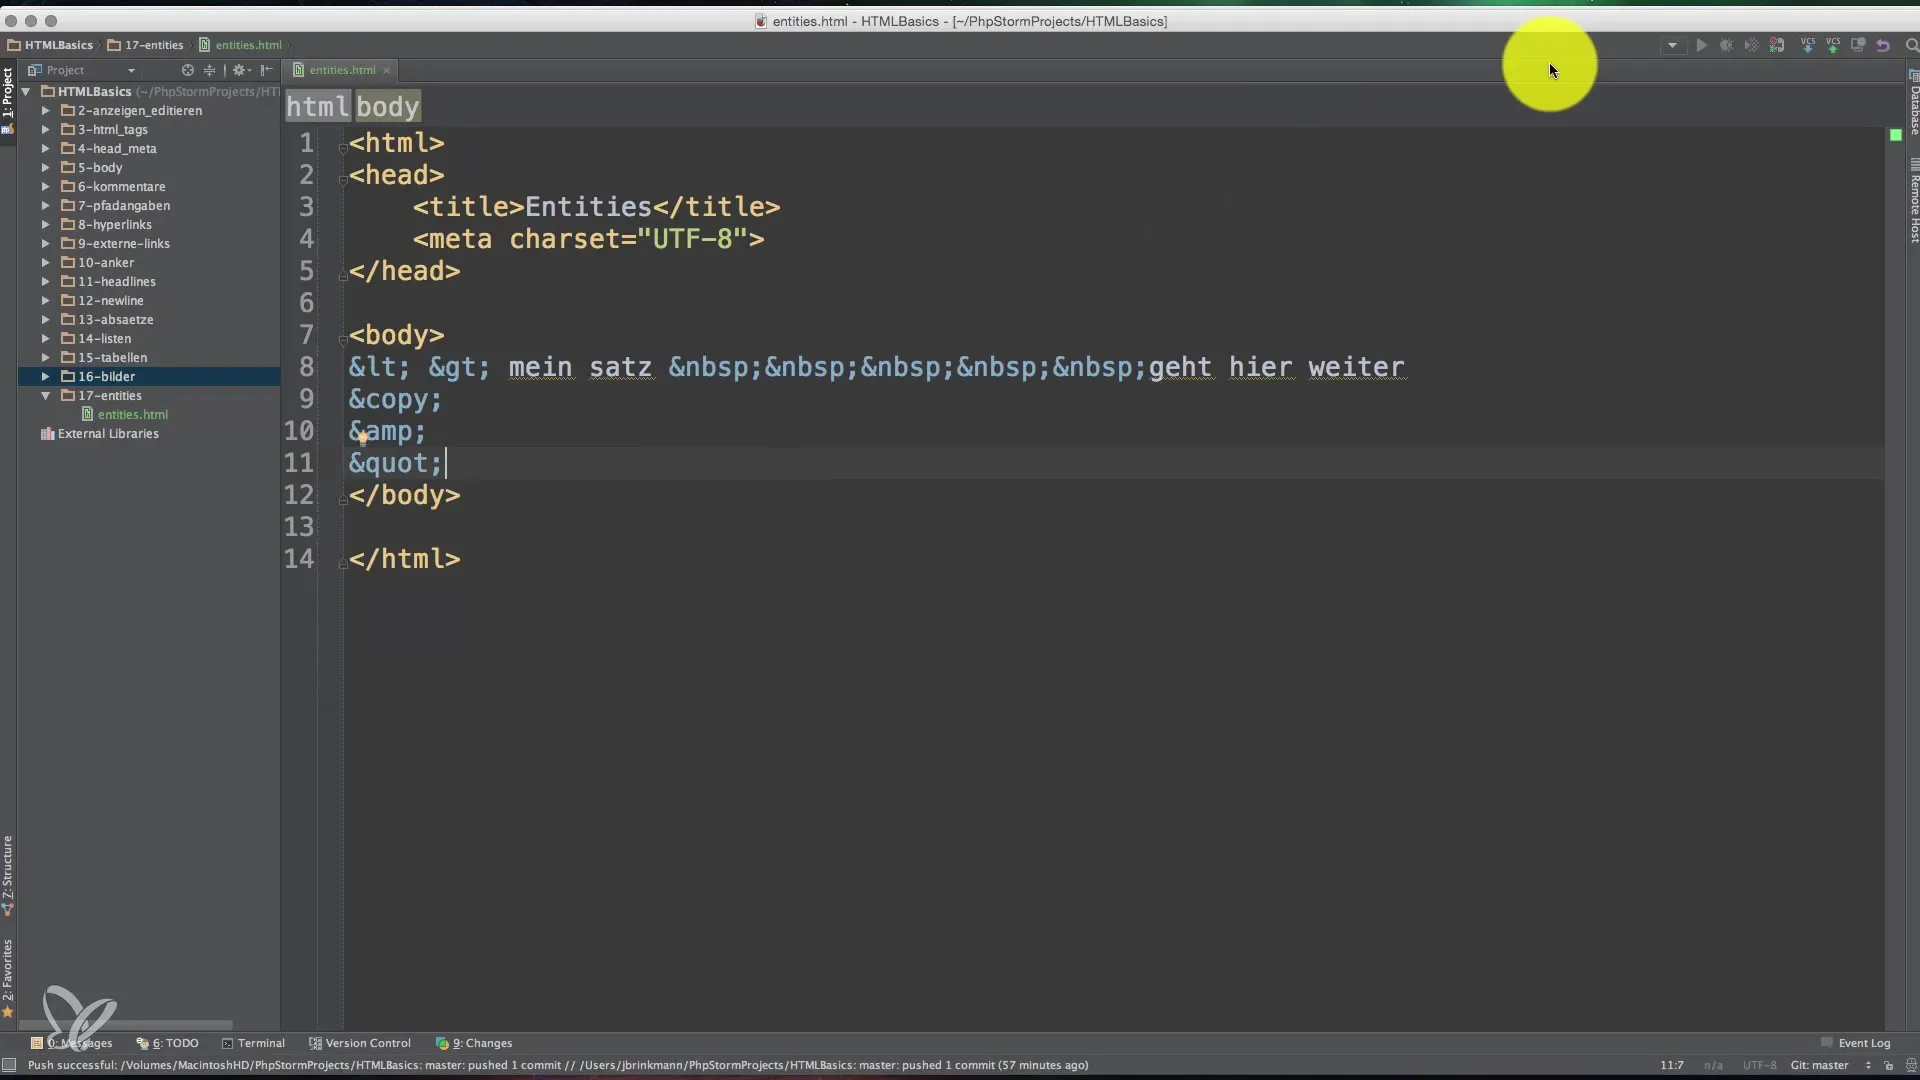Select External Libraries node
Image resolution: width=1920 pixels, height=1080 pixels.
pyautogui.click(x=99, y=434)
